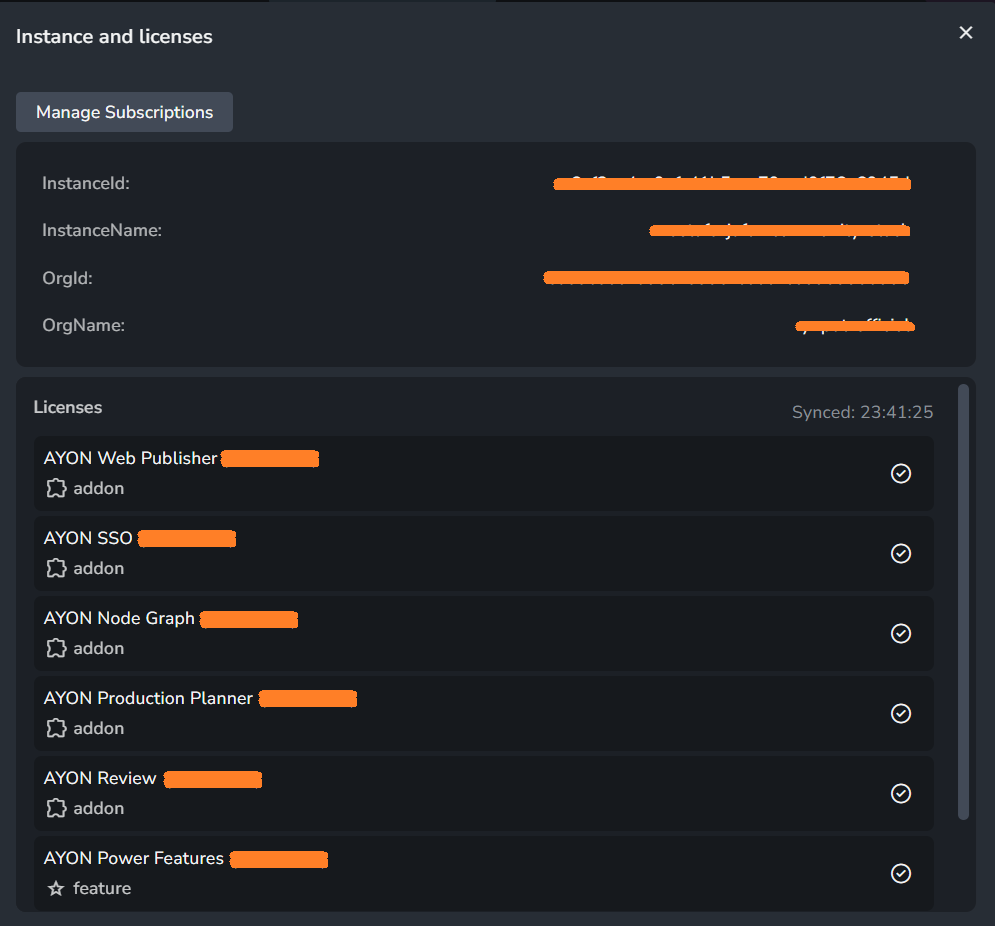Select the AYON Power Features license name
Screen dimensions: 995x926
(133, 858)
